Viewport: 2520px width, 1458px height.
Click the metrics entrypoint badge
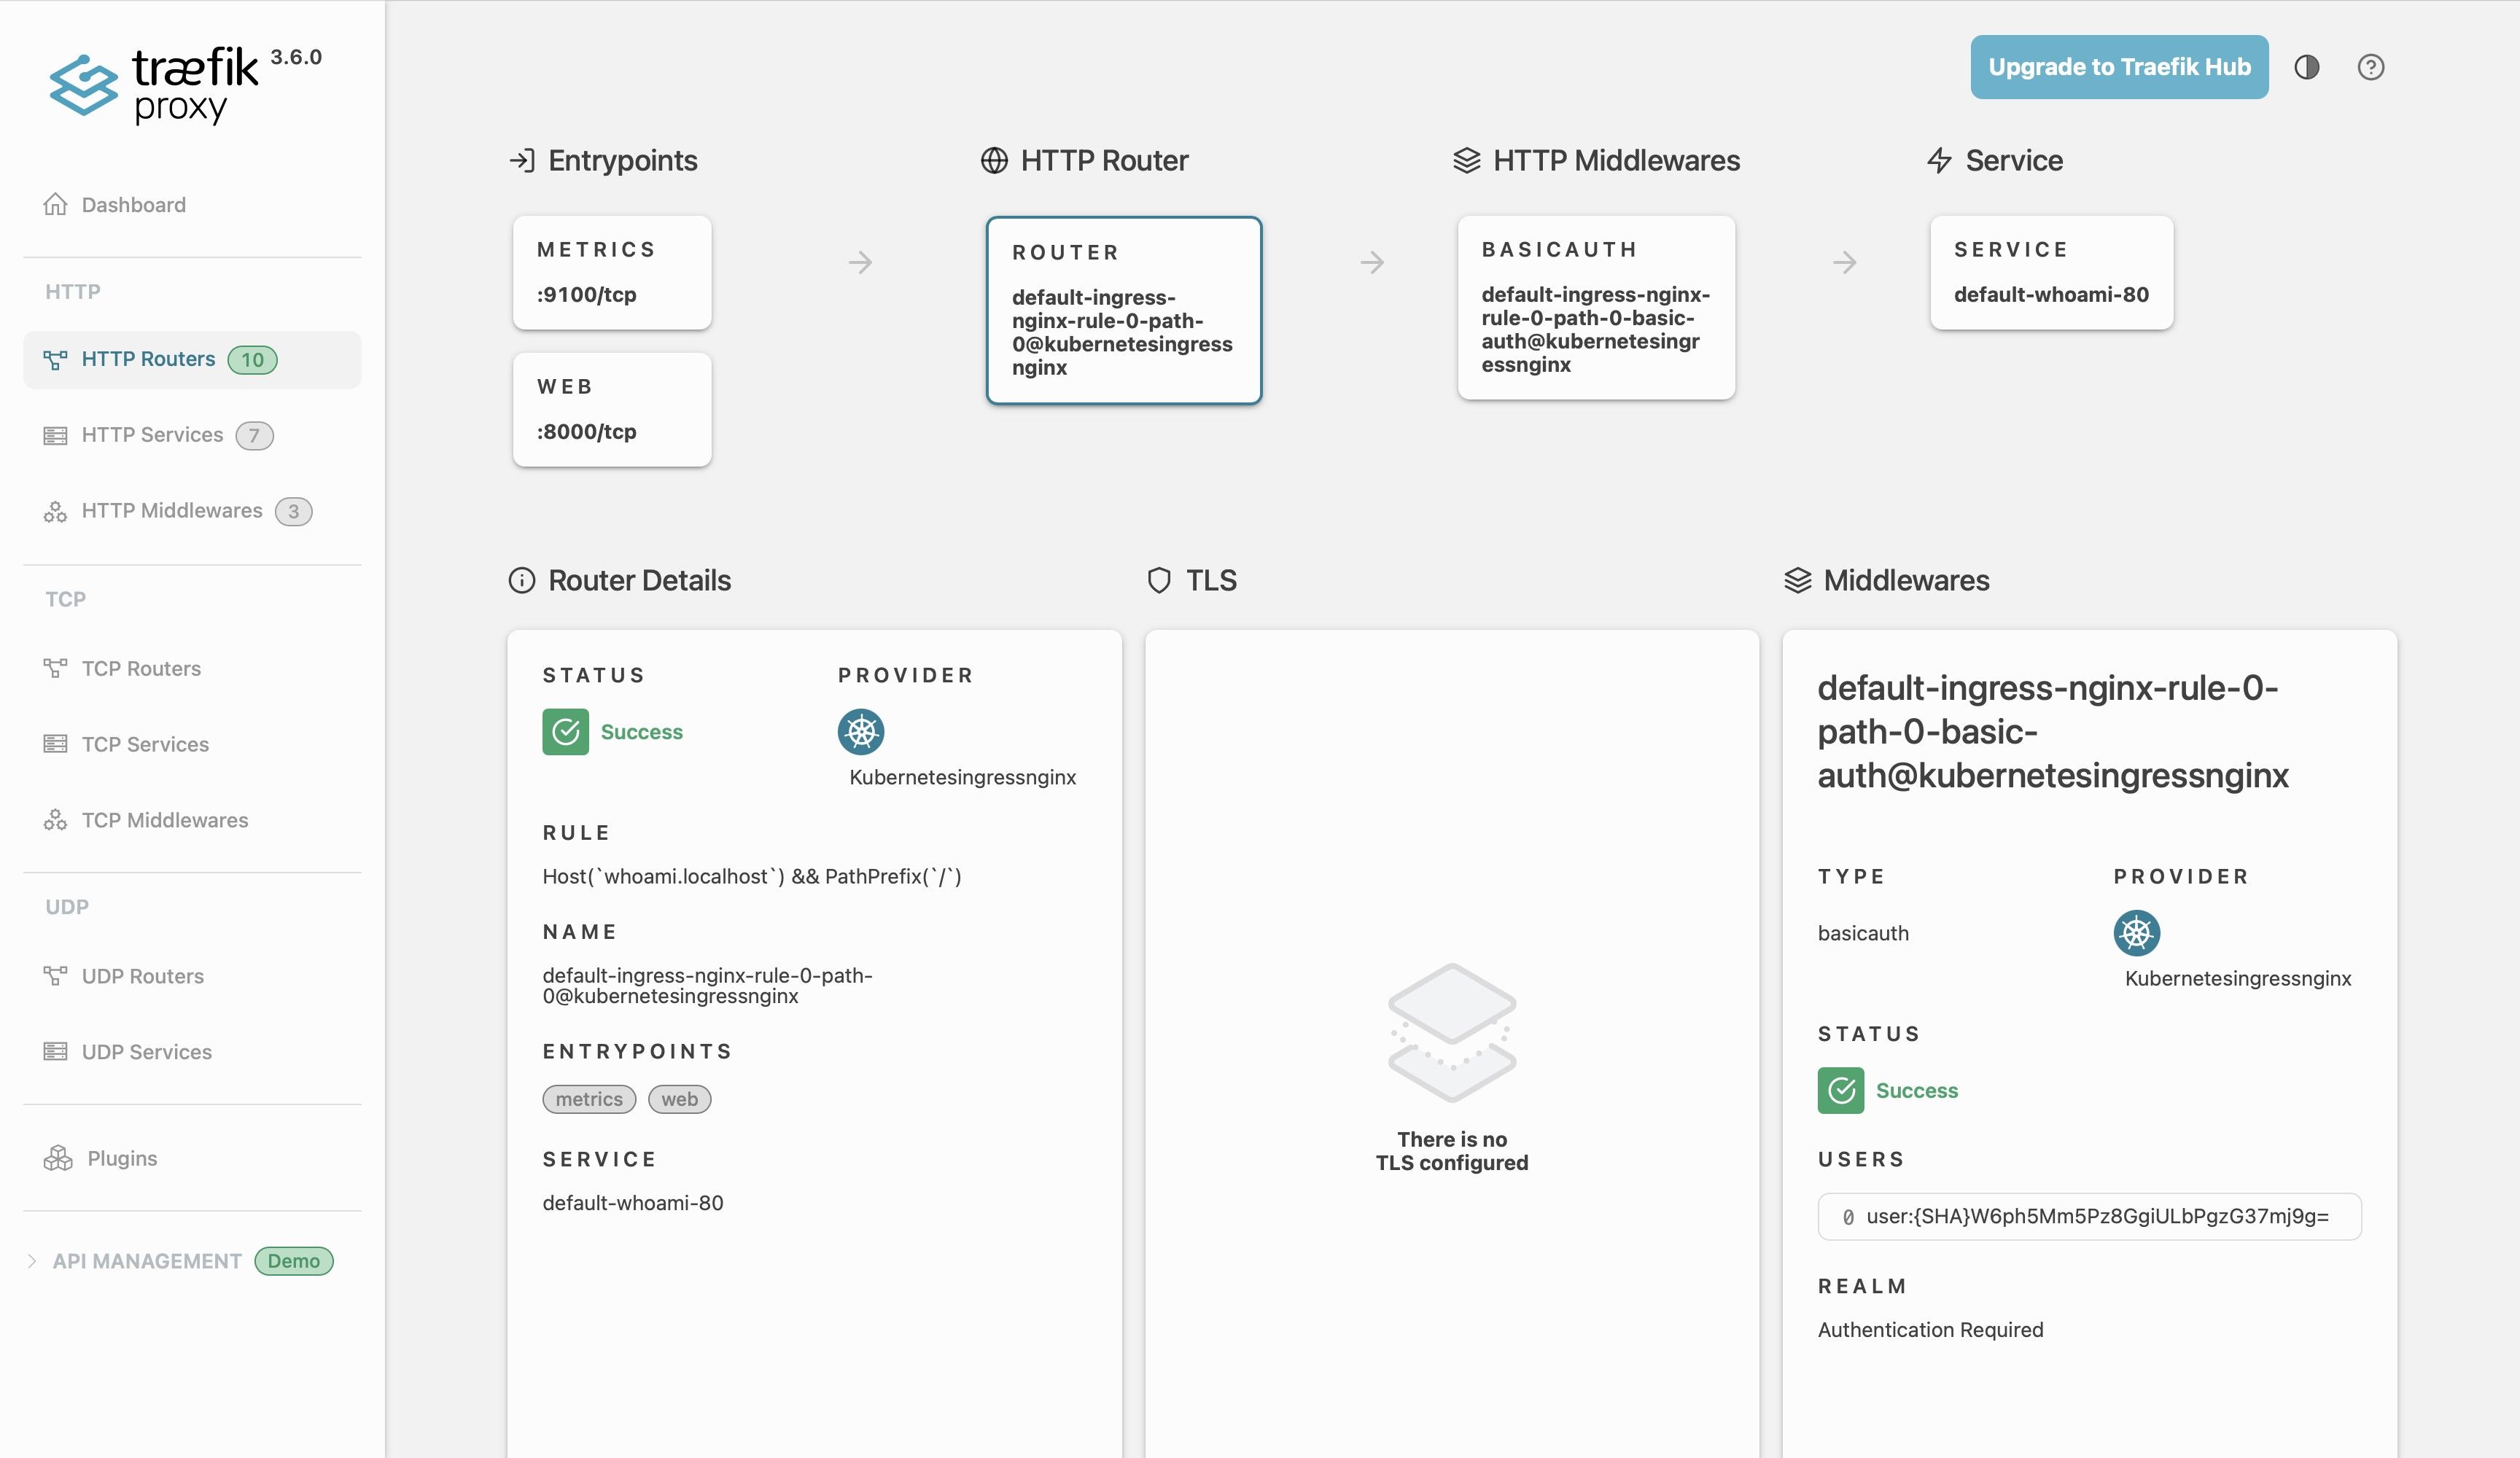click(x=588, y=1099)
